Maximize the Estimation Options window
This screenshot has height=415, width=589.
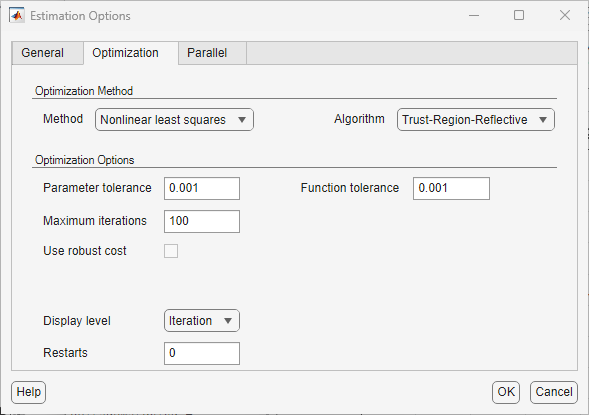519,15
